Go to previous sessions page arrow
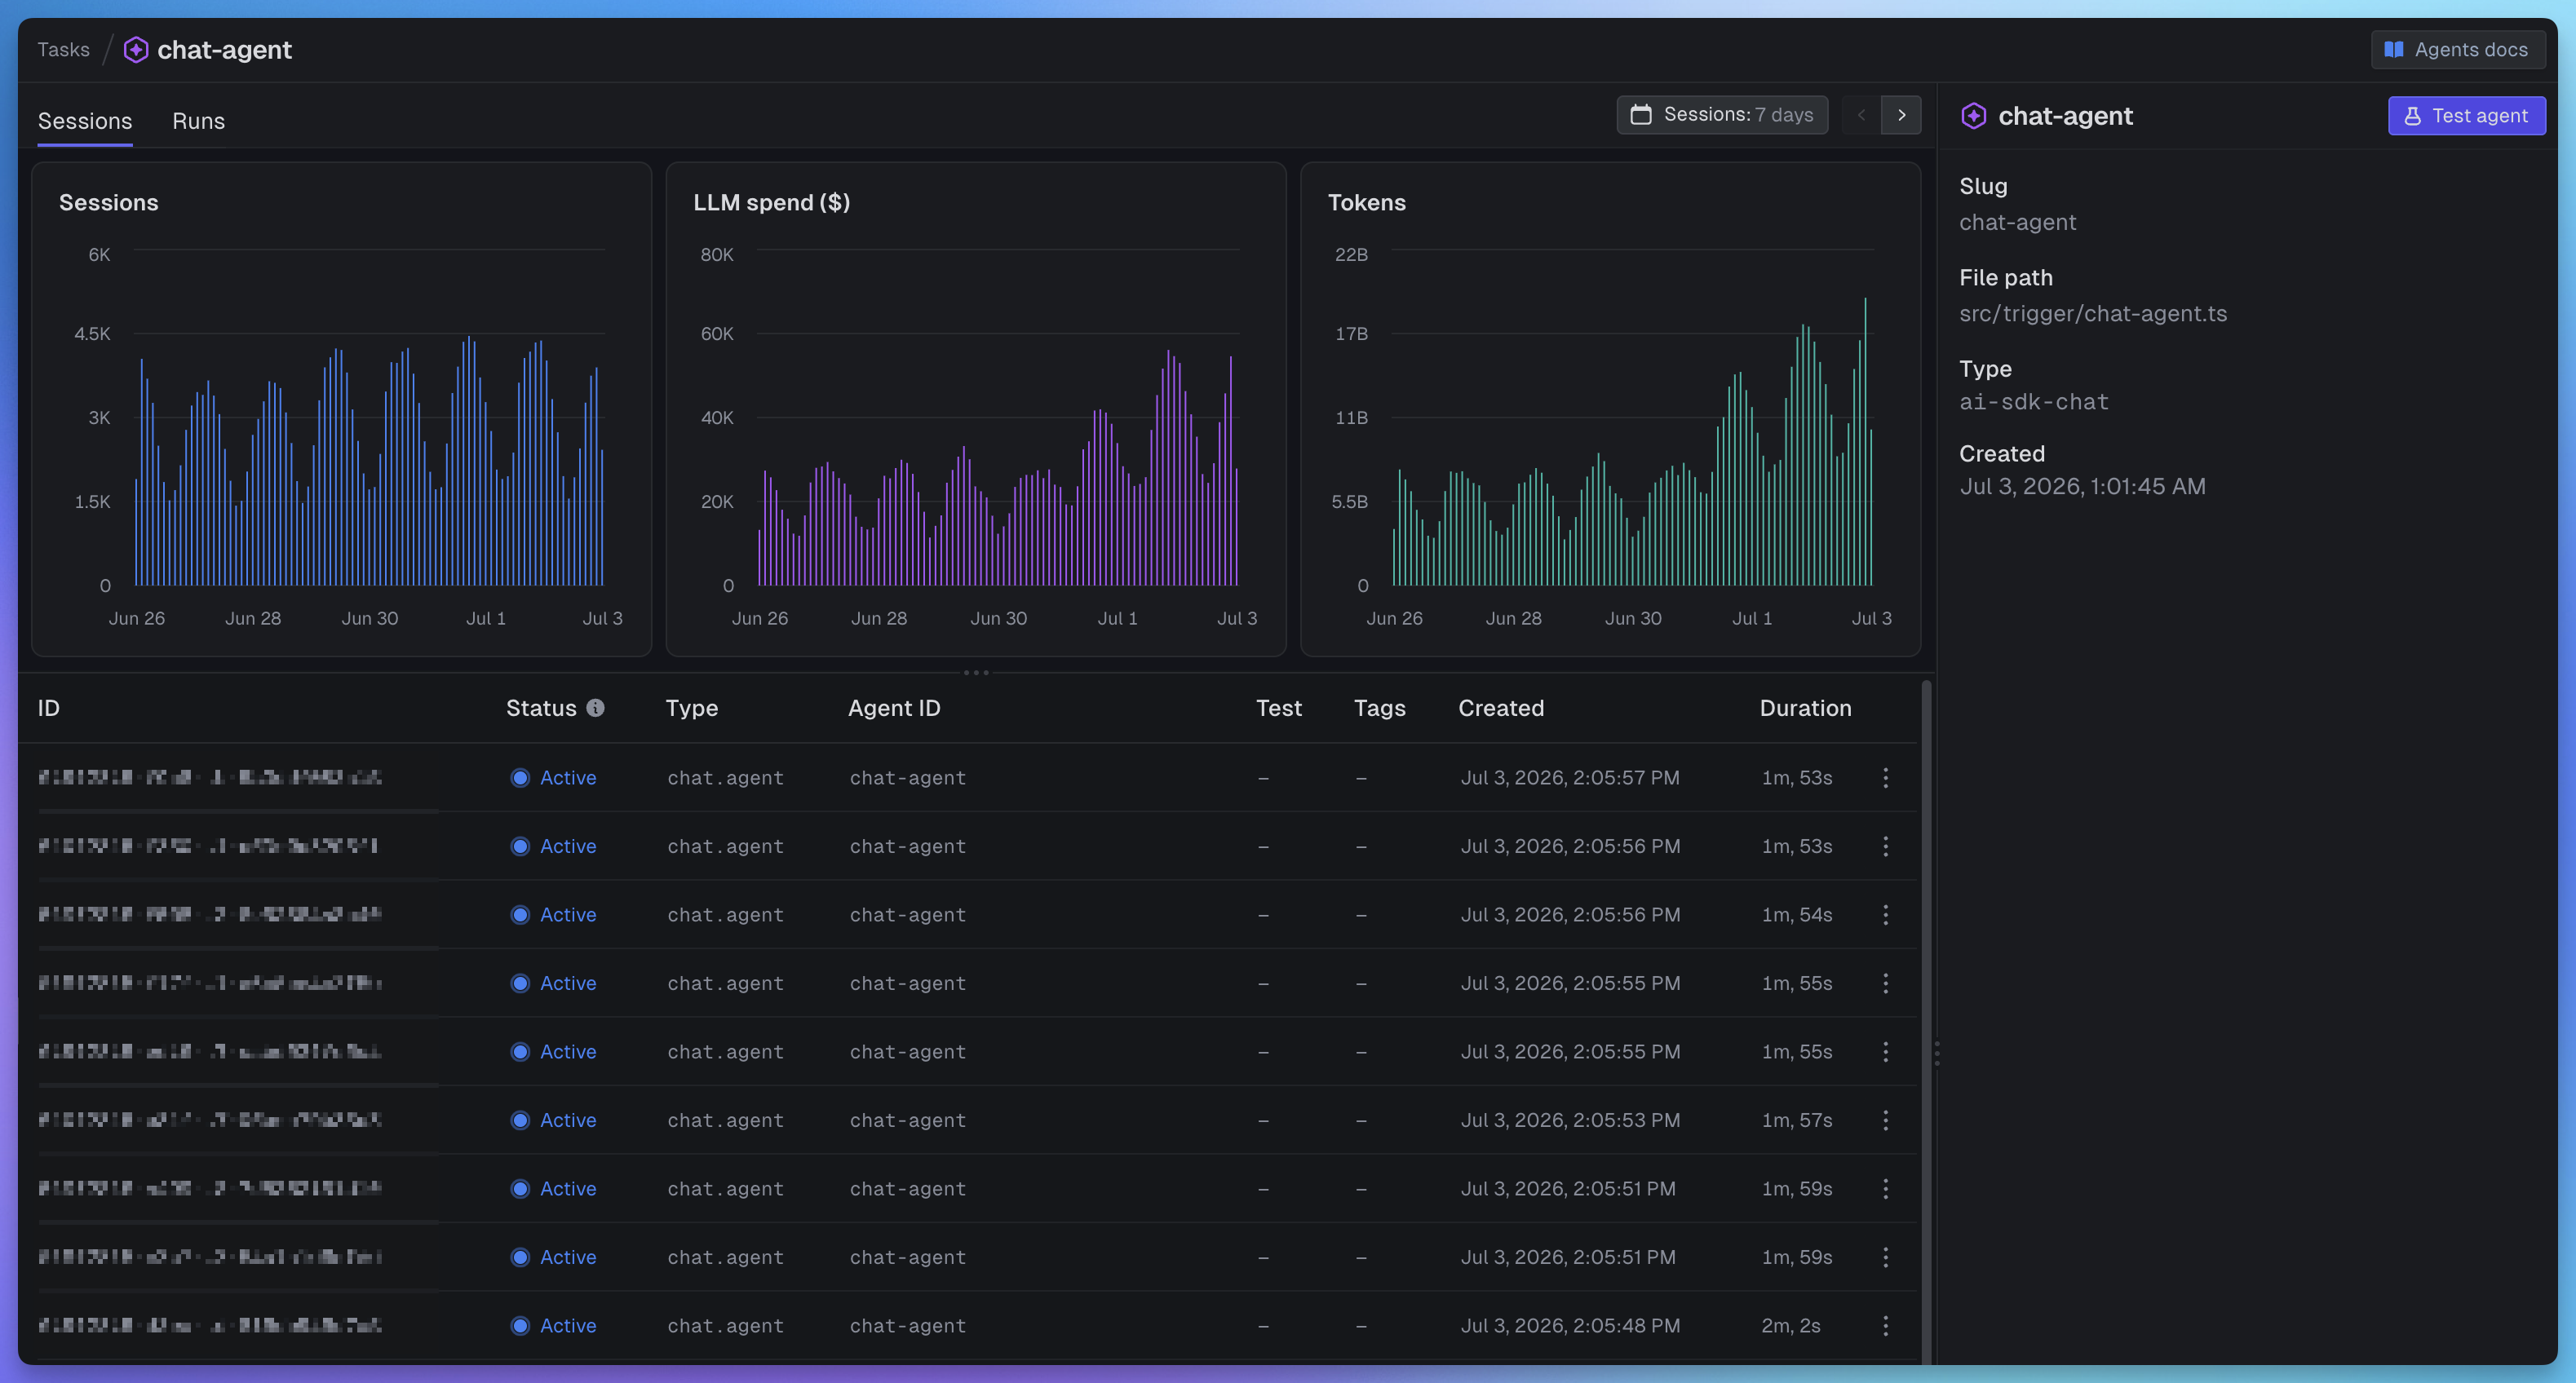Viewport: 2576px width, 1383px height. pyautogui.click(x=1861, y=115)
